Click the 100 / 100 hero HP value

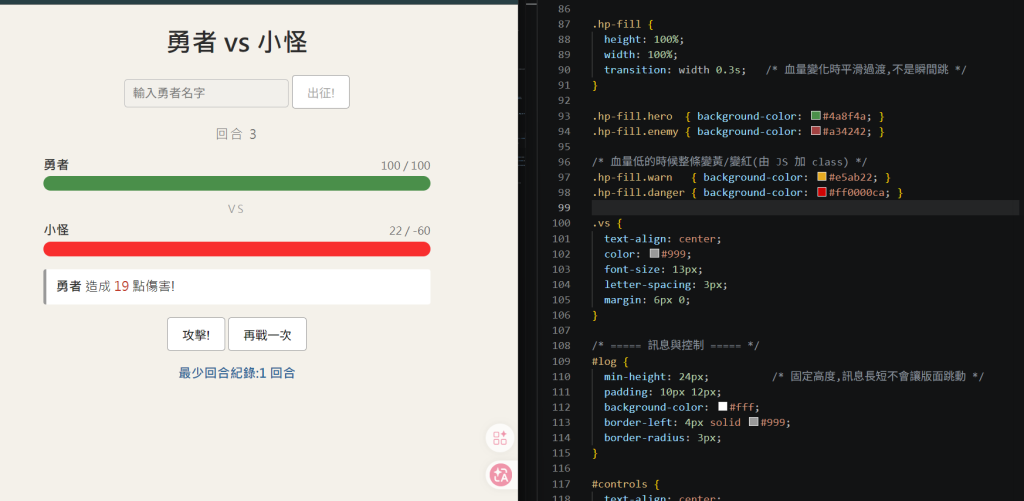406,166
